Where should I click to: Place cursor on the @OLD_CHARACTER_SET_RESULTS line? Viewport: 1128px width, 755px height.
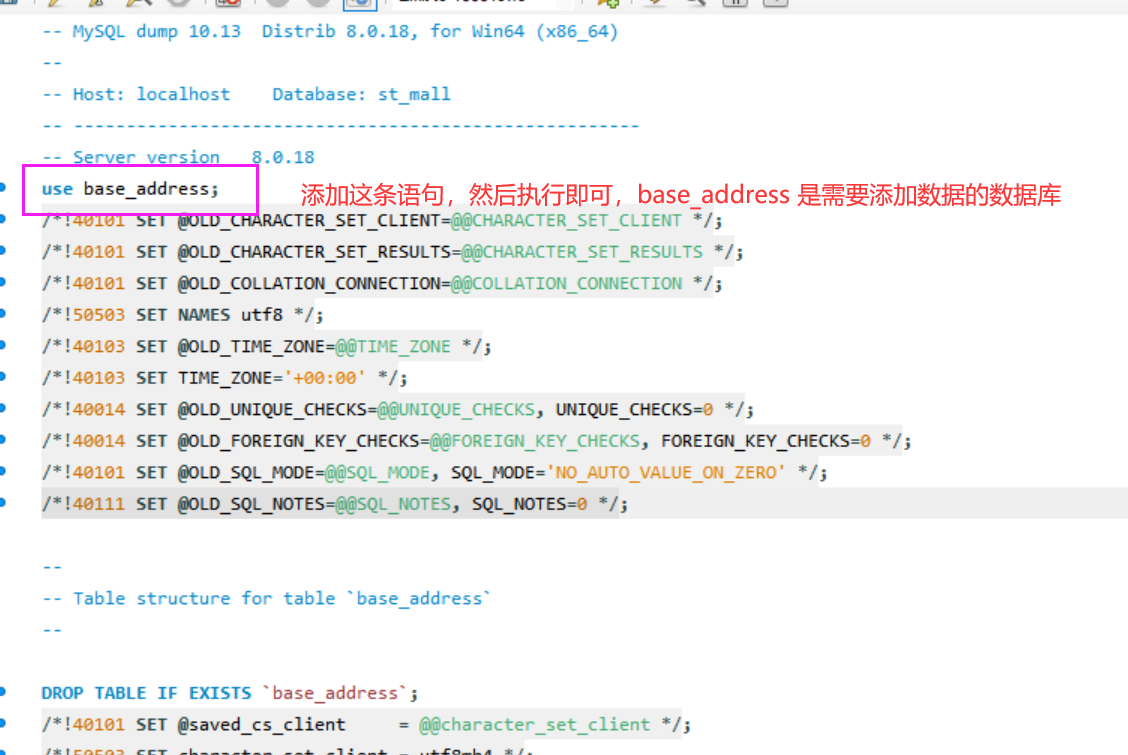point(392,252)
